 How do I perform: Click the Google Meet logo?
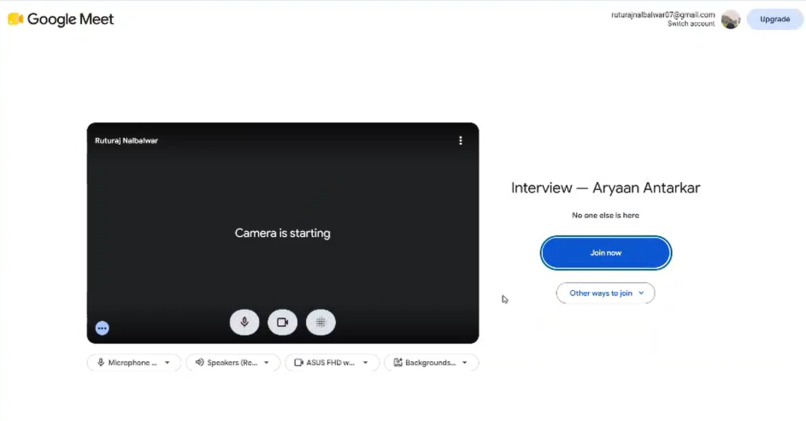pyautogui.click(x=61, y=20)
